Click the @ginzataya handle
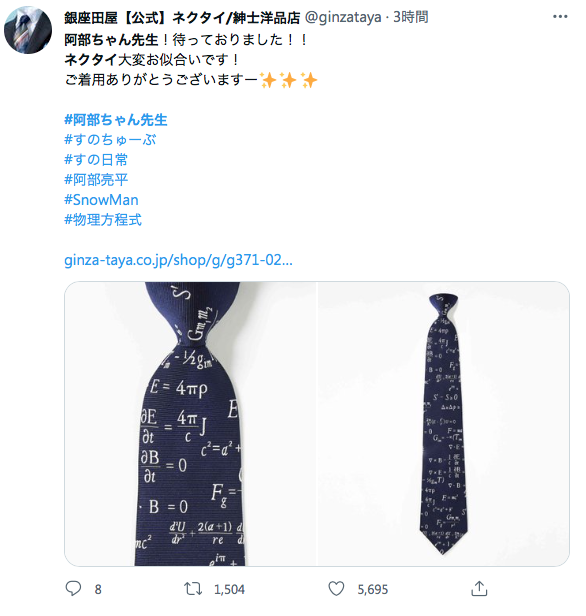The image size is (586, 616). 343,17
